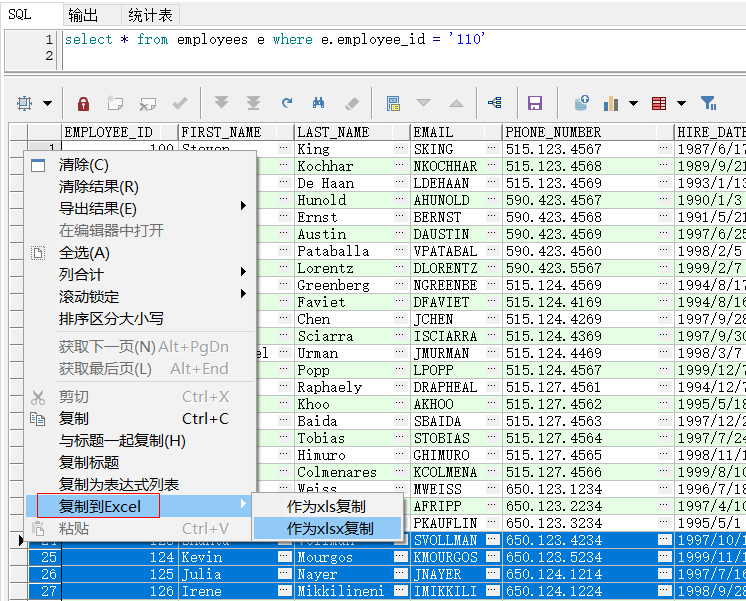This screenshot has width=746, height=601.
Task: Select 作为xlsx复制 in the submenu
Action: point(327,529)
